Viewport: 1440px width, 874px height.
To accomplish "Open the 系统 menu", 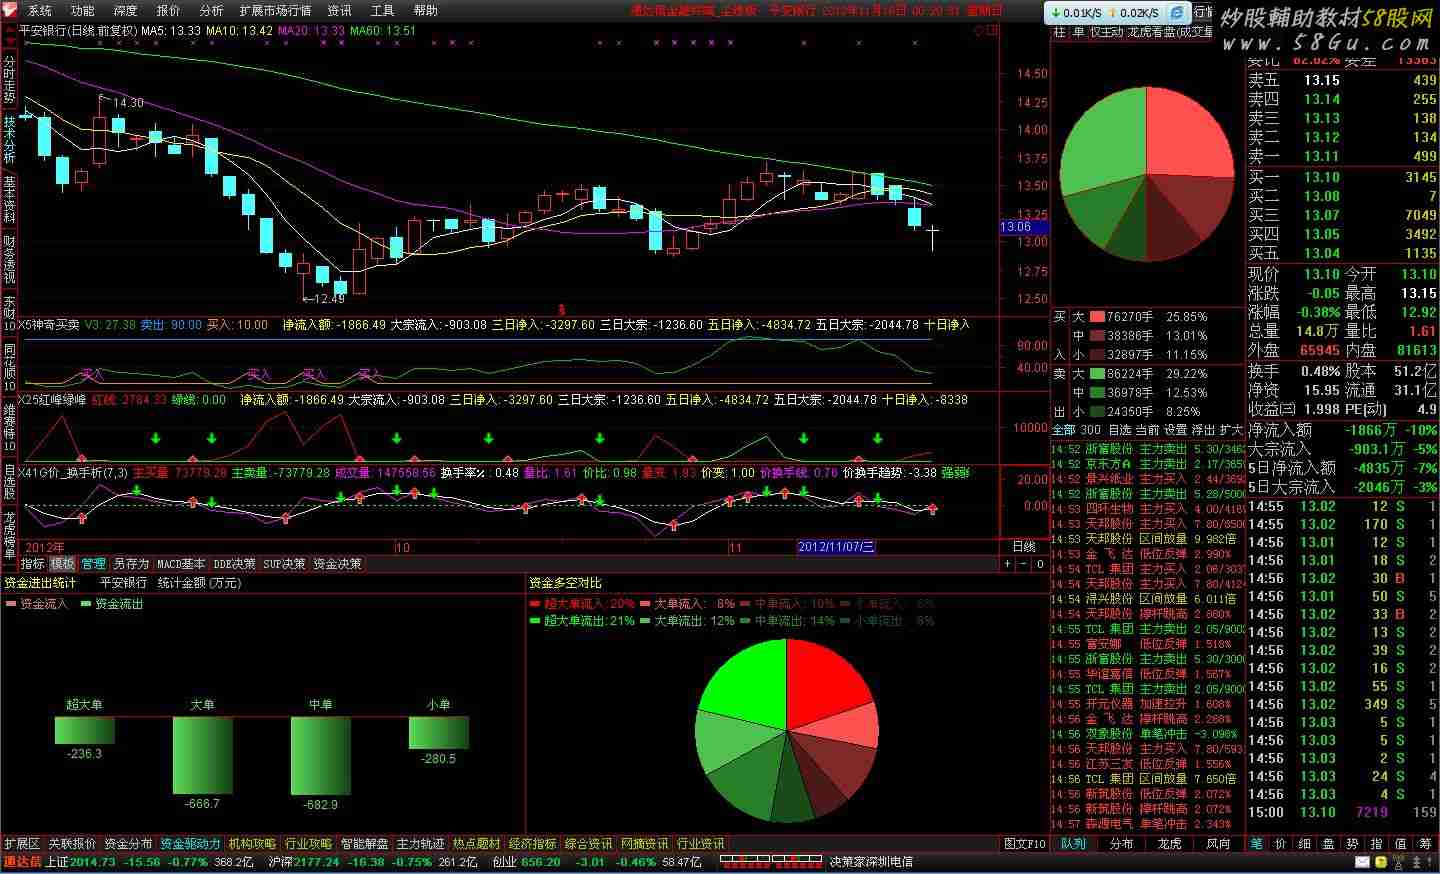I will [x=39, y=10].
